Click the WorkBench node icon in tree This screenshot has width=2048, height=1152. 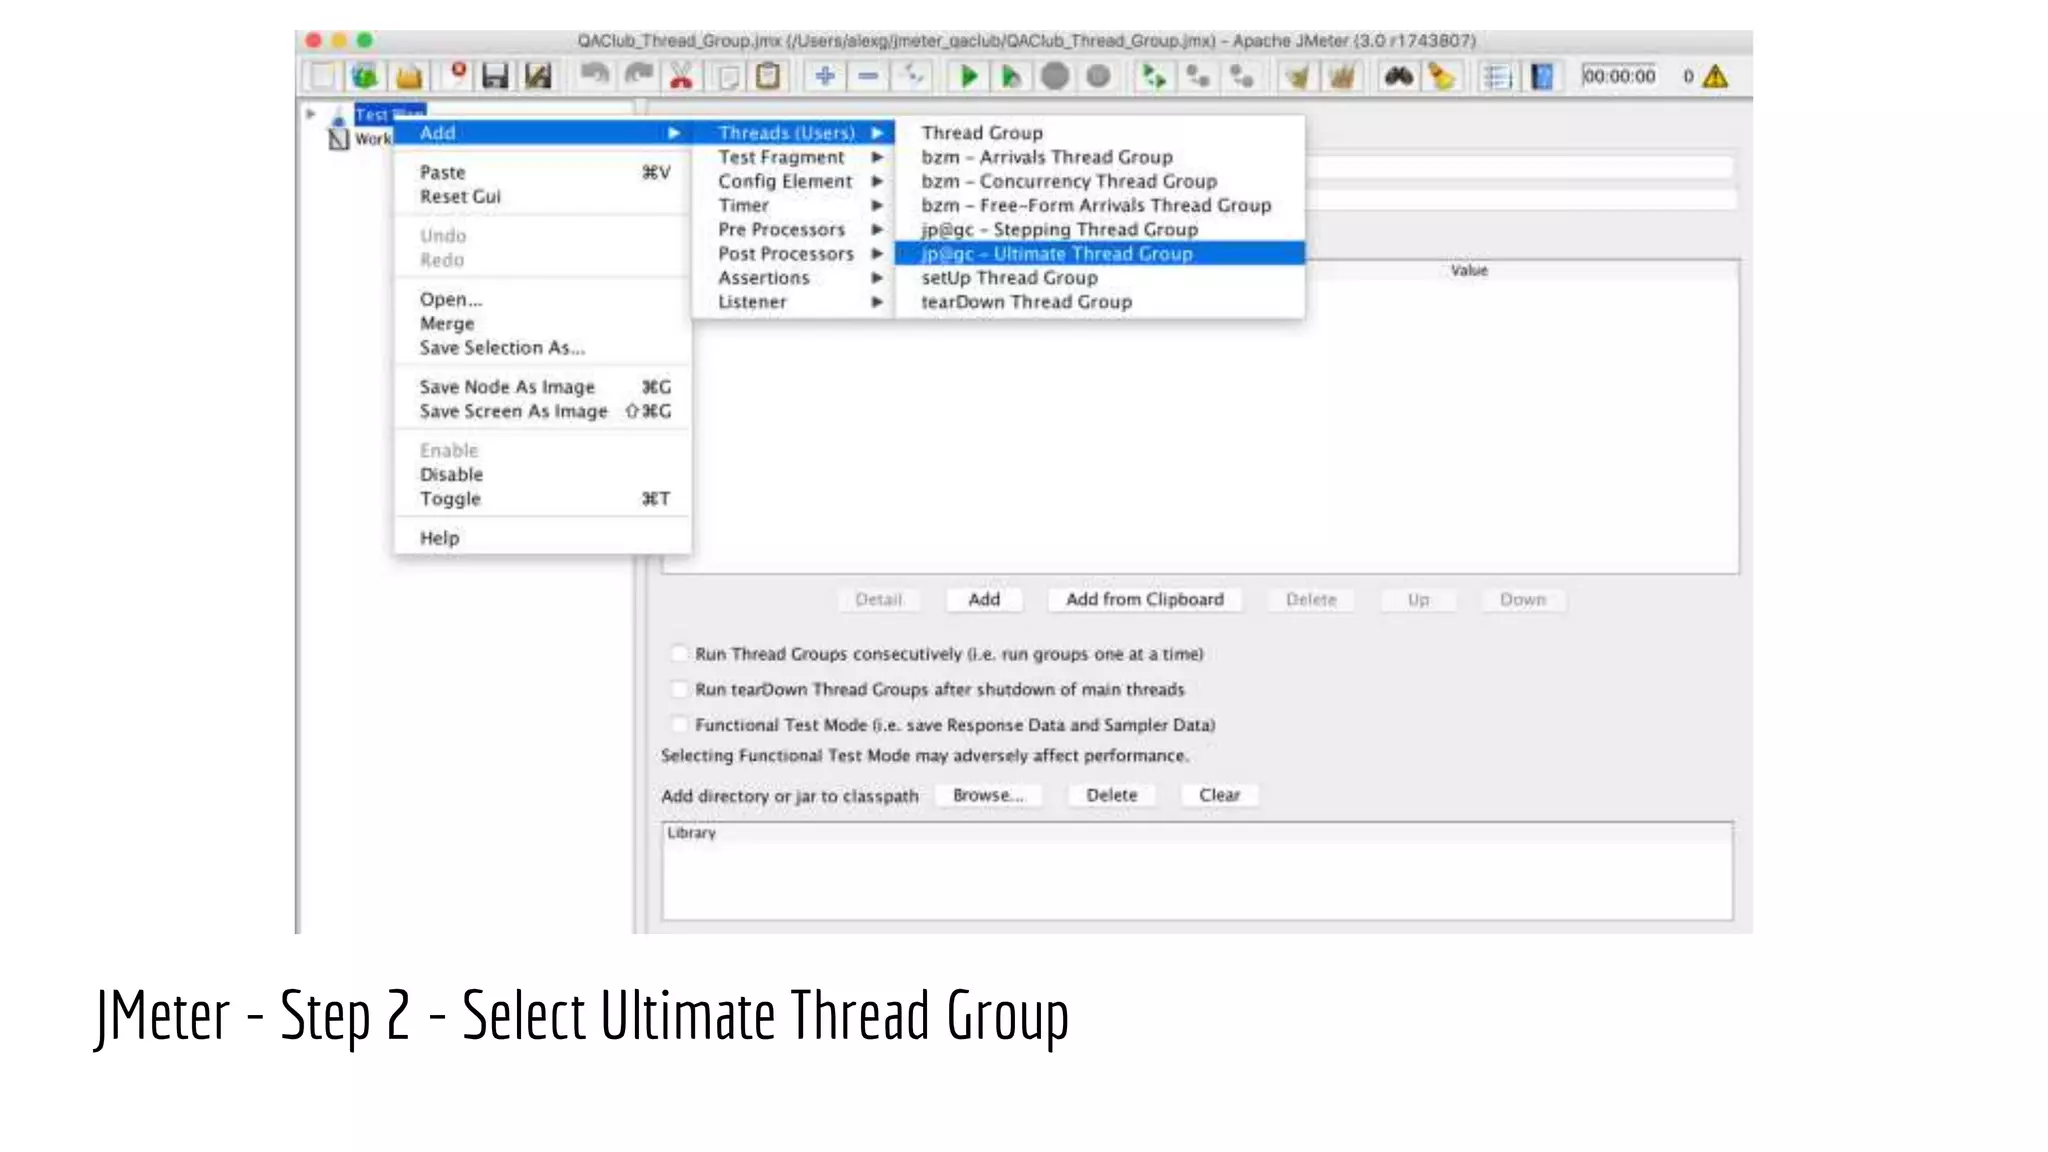pos(339,139)
